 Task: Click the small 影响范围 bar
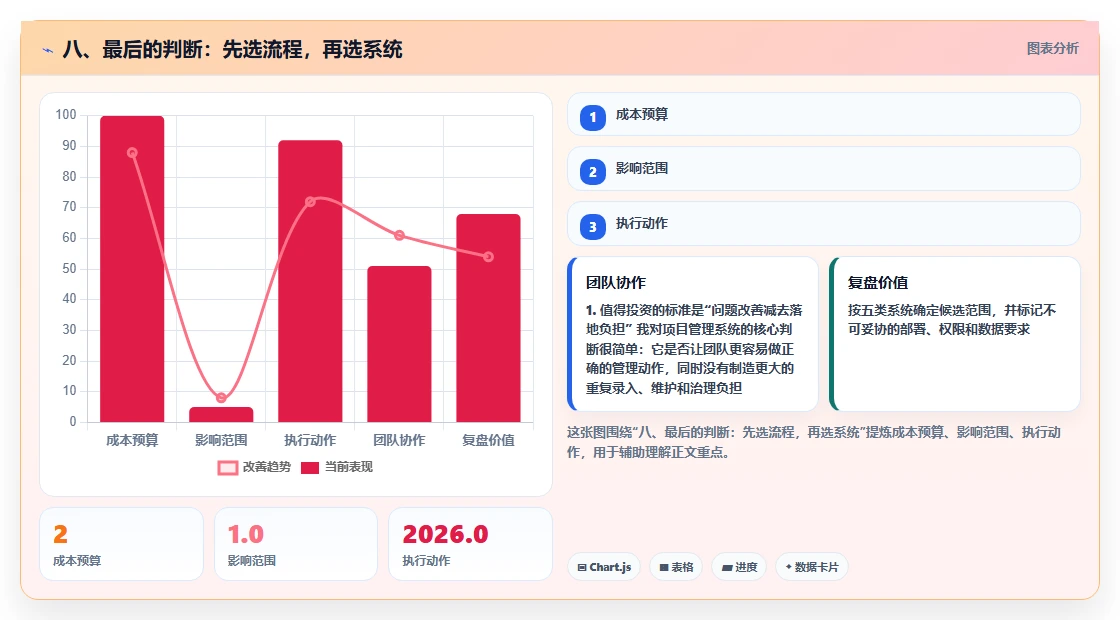[x=221, y=414]
